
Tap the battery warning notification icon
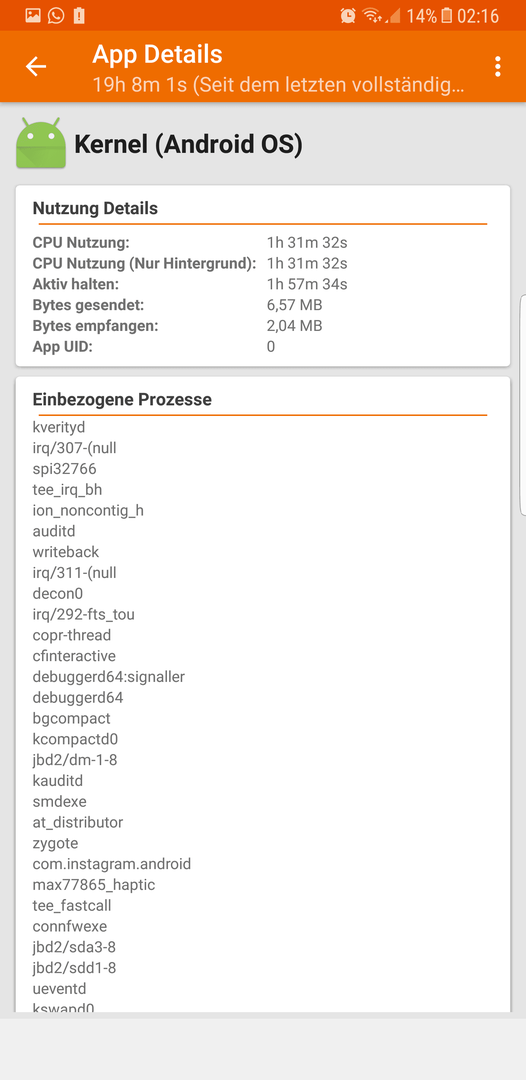coord(80,15)
